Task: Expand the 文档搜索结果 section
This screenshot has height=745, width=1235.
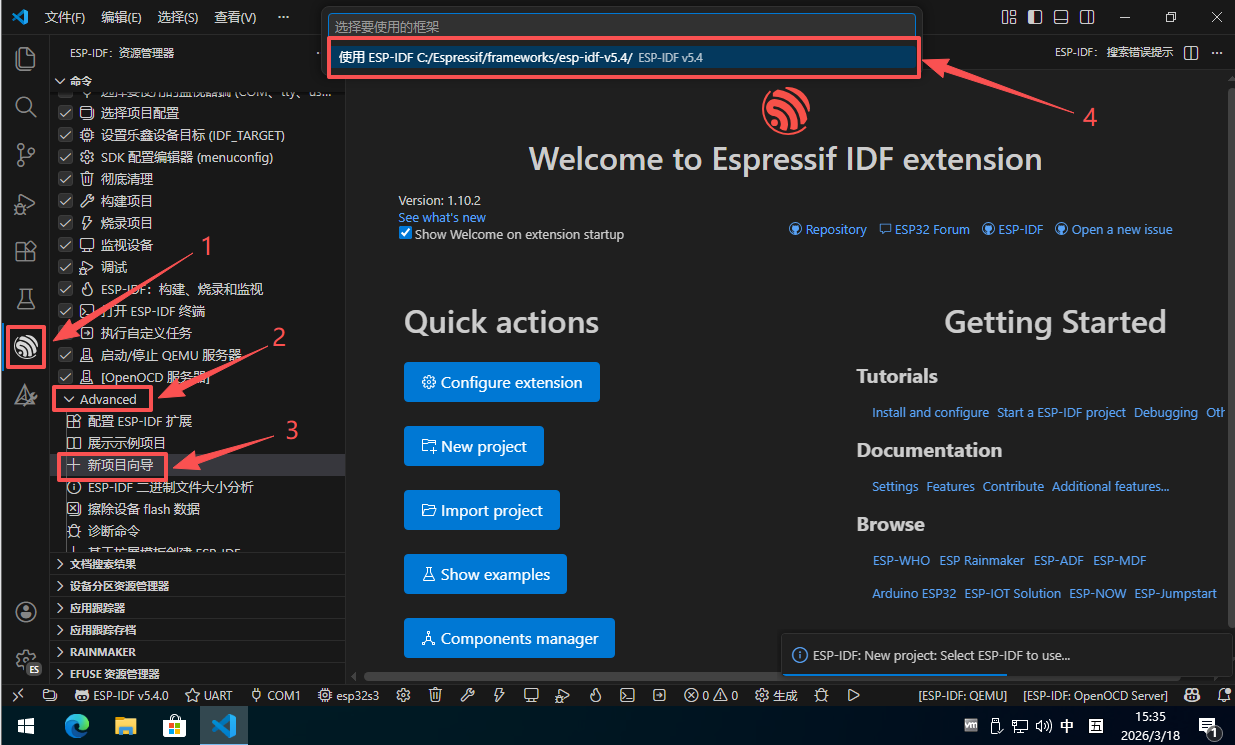Action: (198, 564)
